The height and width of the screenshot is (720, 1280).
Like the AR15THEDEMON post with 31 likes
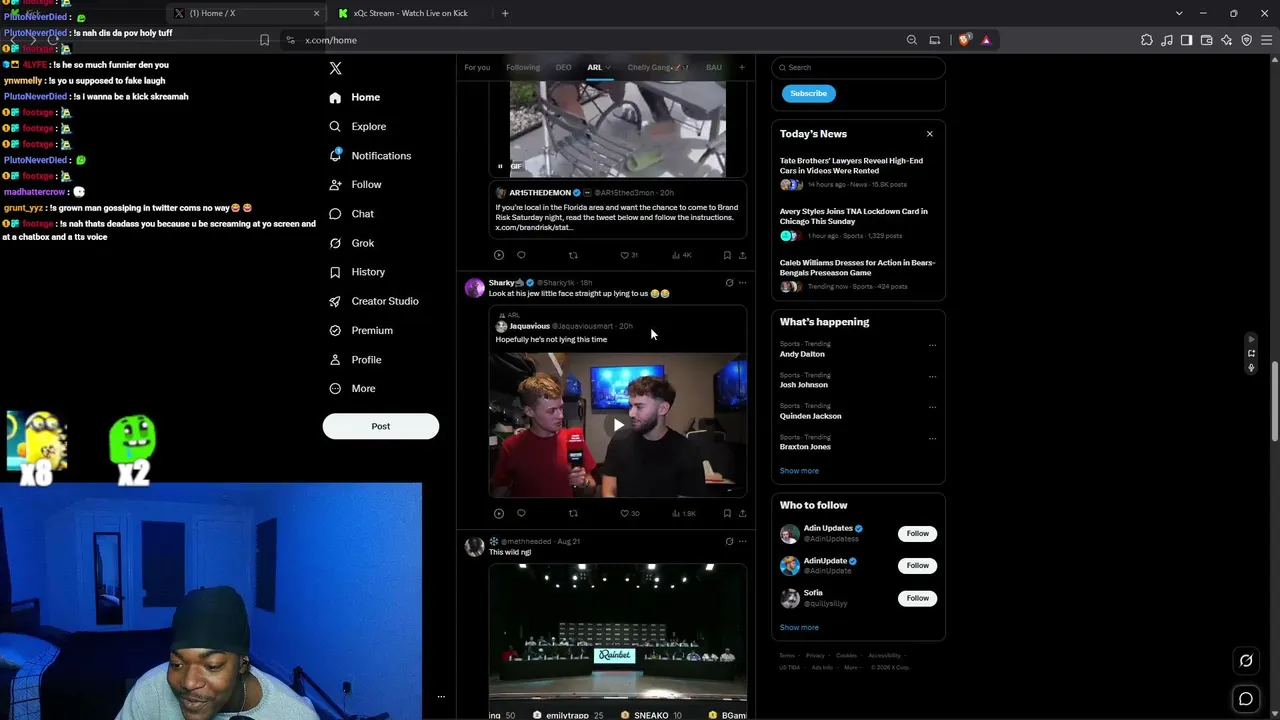[628, 255]
